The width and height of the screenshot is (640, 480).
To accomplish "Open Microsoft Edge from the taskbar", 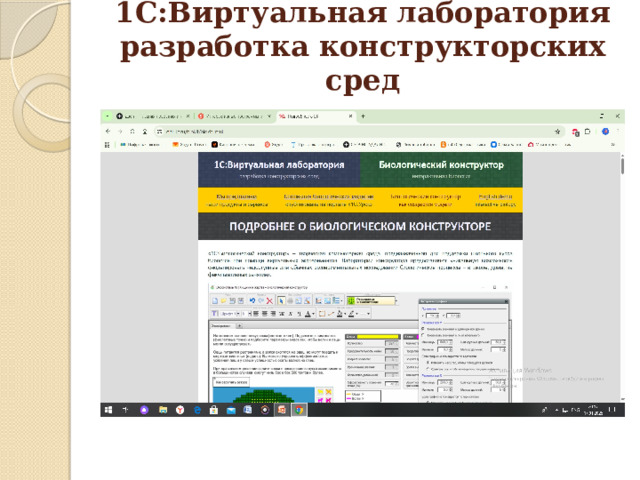I will point(197,410).
